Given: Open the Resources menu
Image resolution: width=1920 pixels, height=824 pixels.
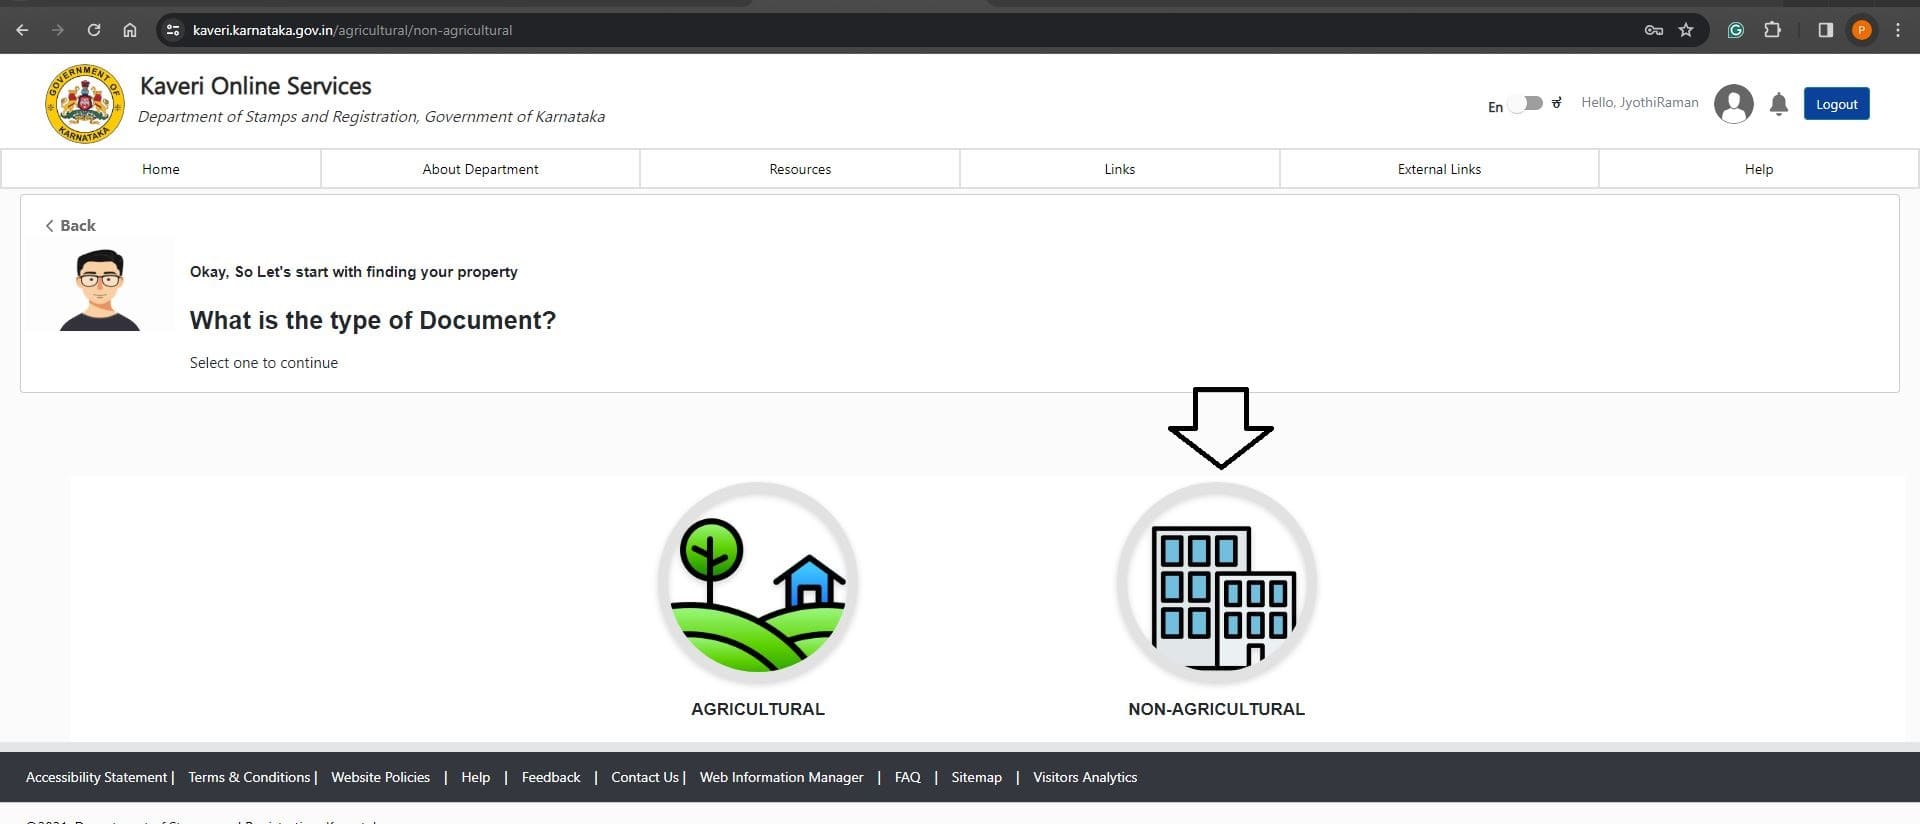Looking at the screenshot, I should point(800,169).
